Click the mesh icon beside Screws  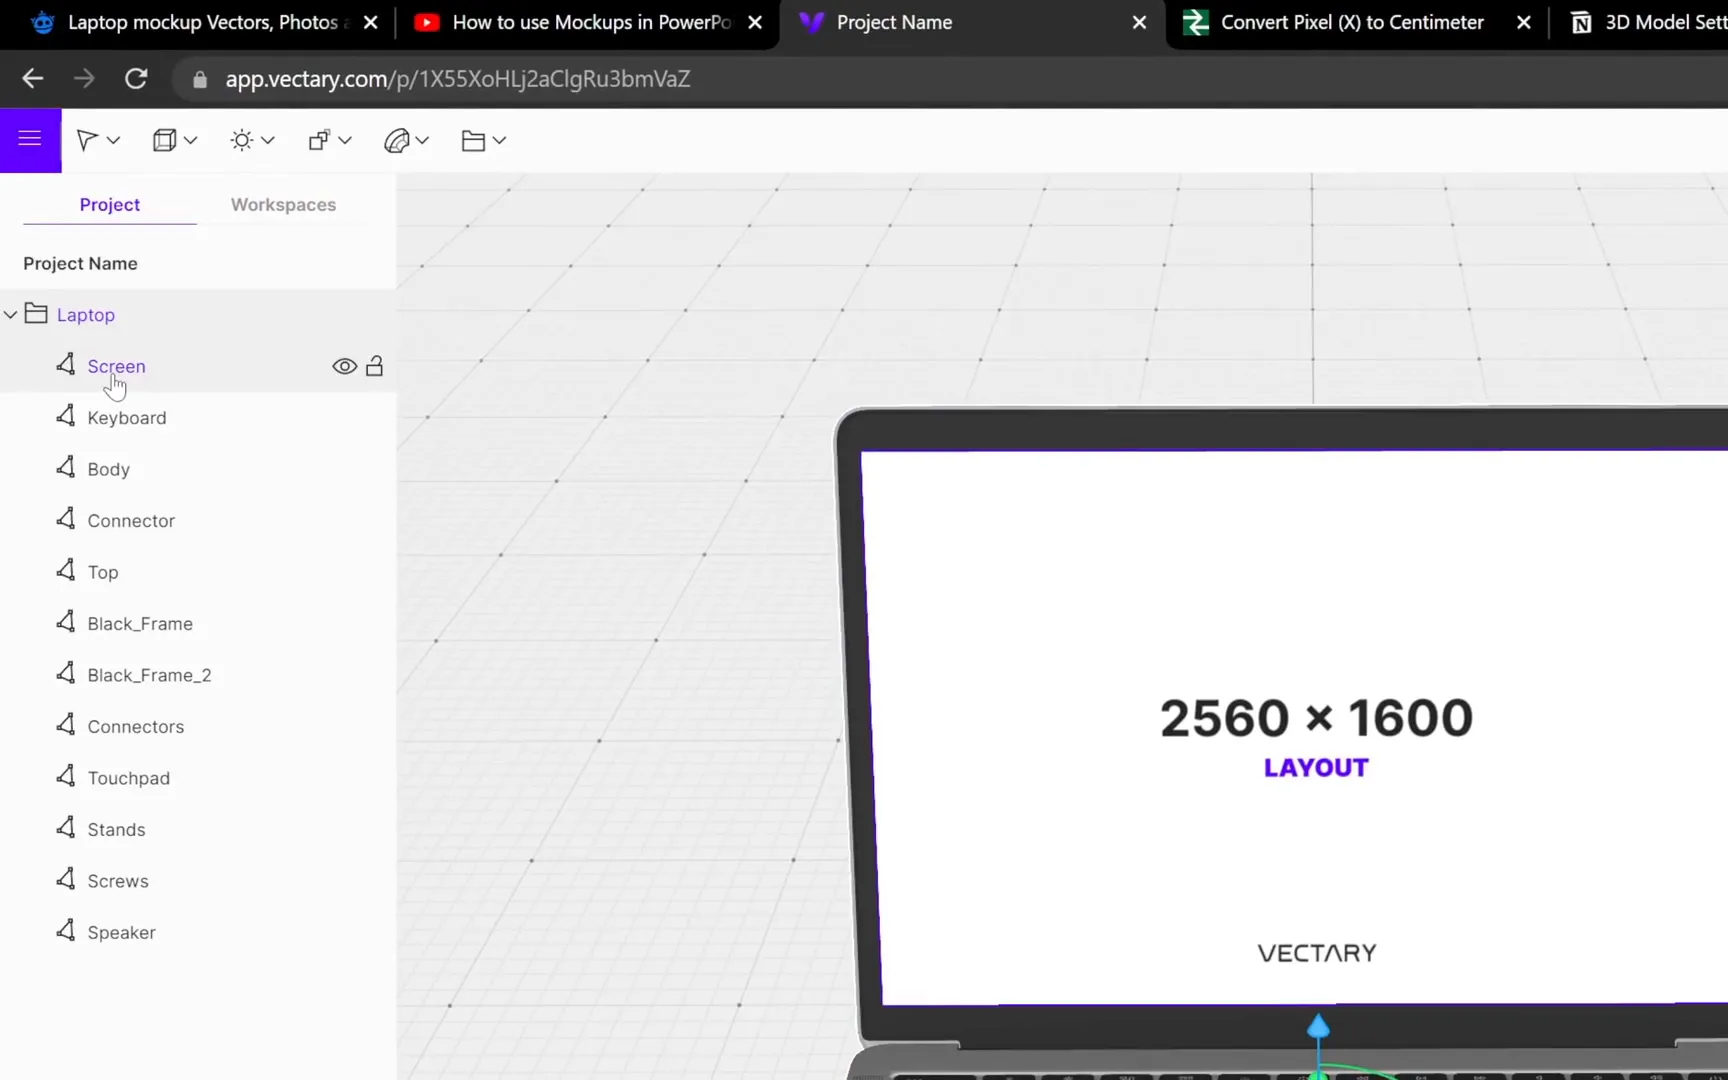pyautogui.click(x=66, y=879)
